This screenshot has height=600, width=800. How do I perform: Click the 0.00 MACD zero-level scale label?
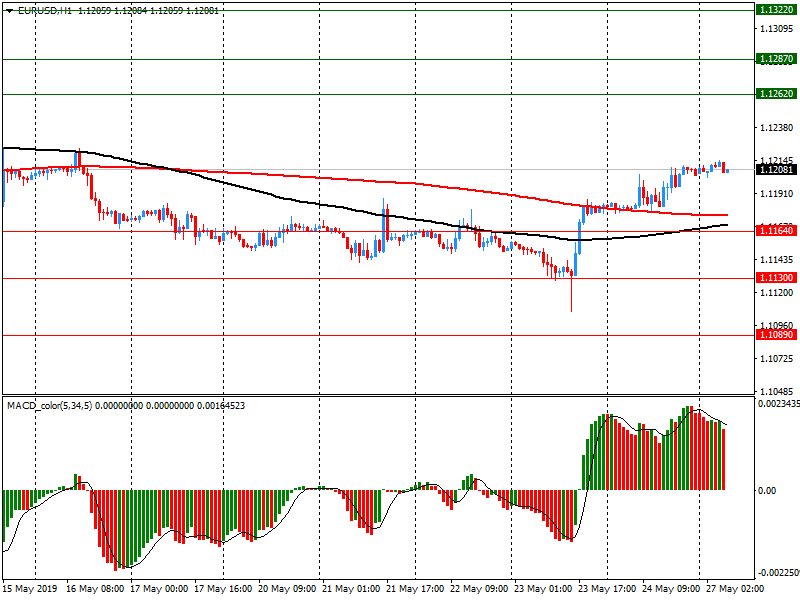point(766,490)
